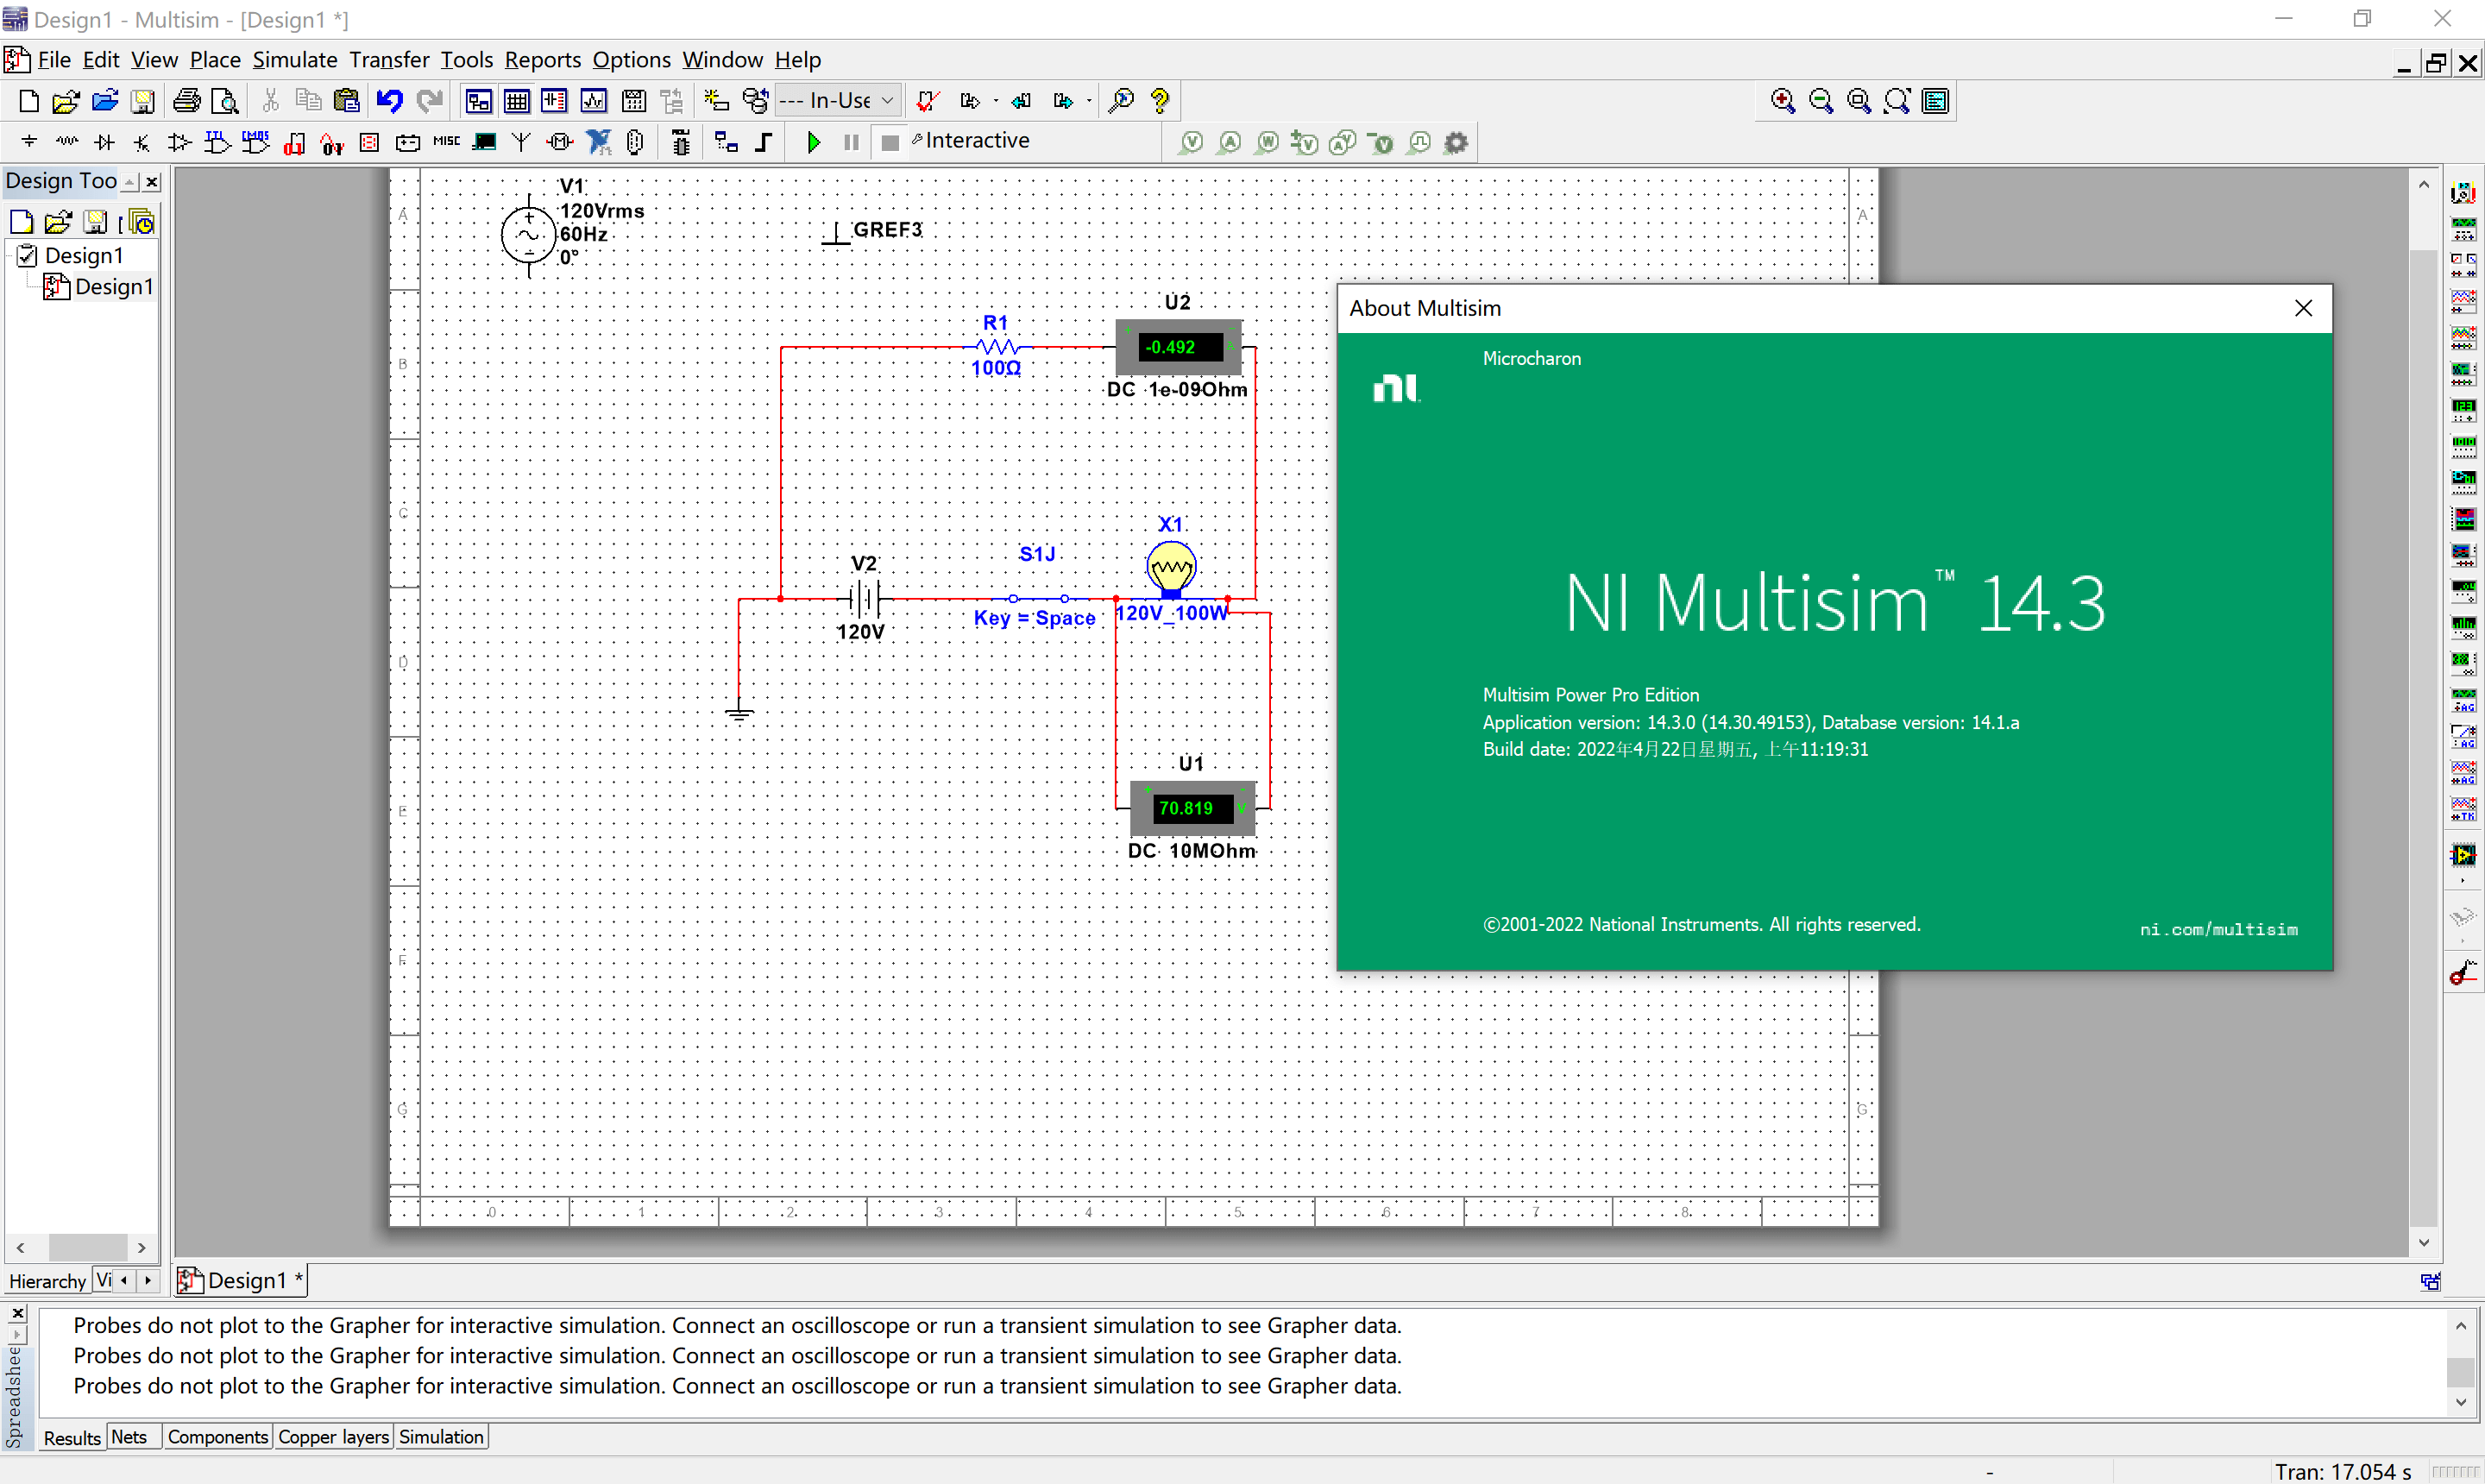
Task: Run Electrical Rules Check icon
Action: tap(927, 101)
